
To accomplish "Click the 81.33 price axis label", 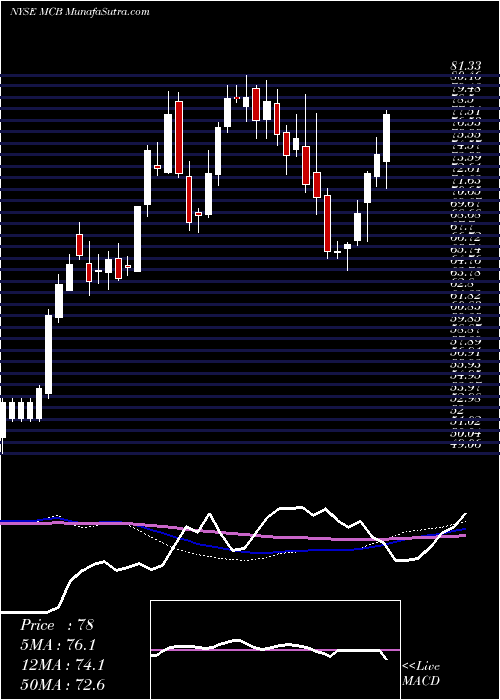I will pos(466,67).
